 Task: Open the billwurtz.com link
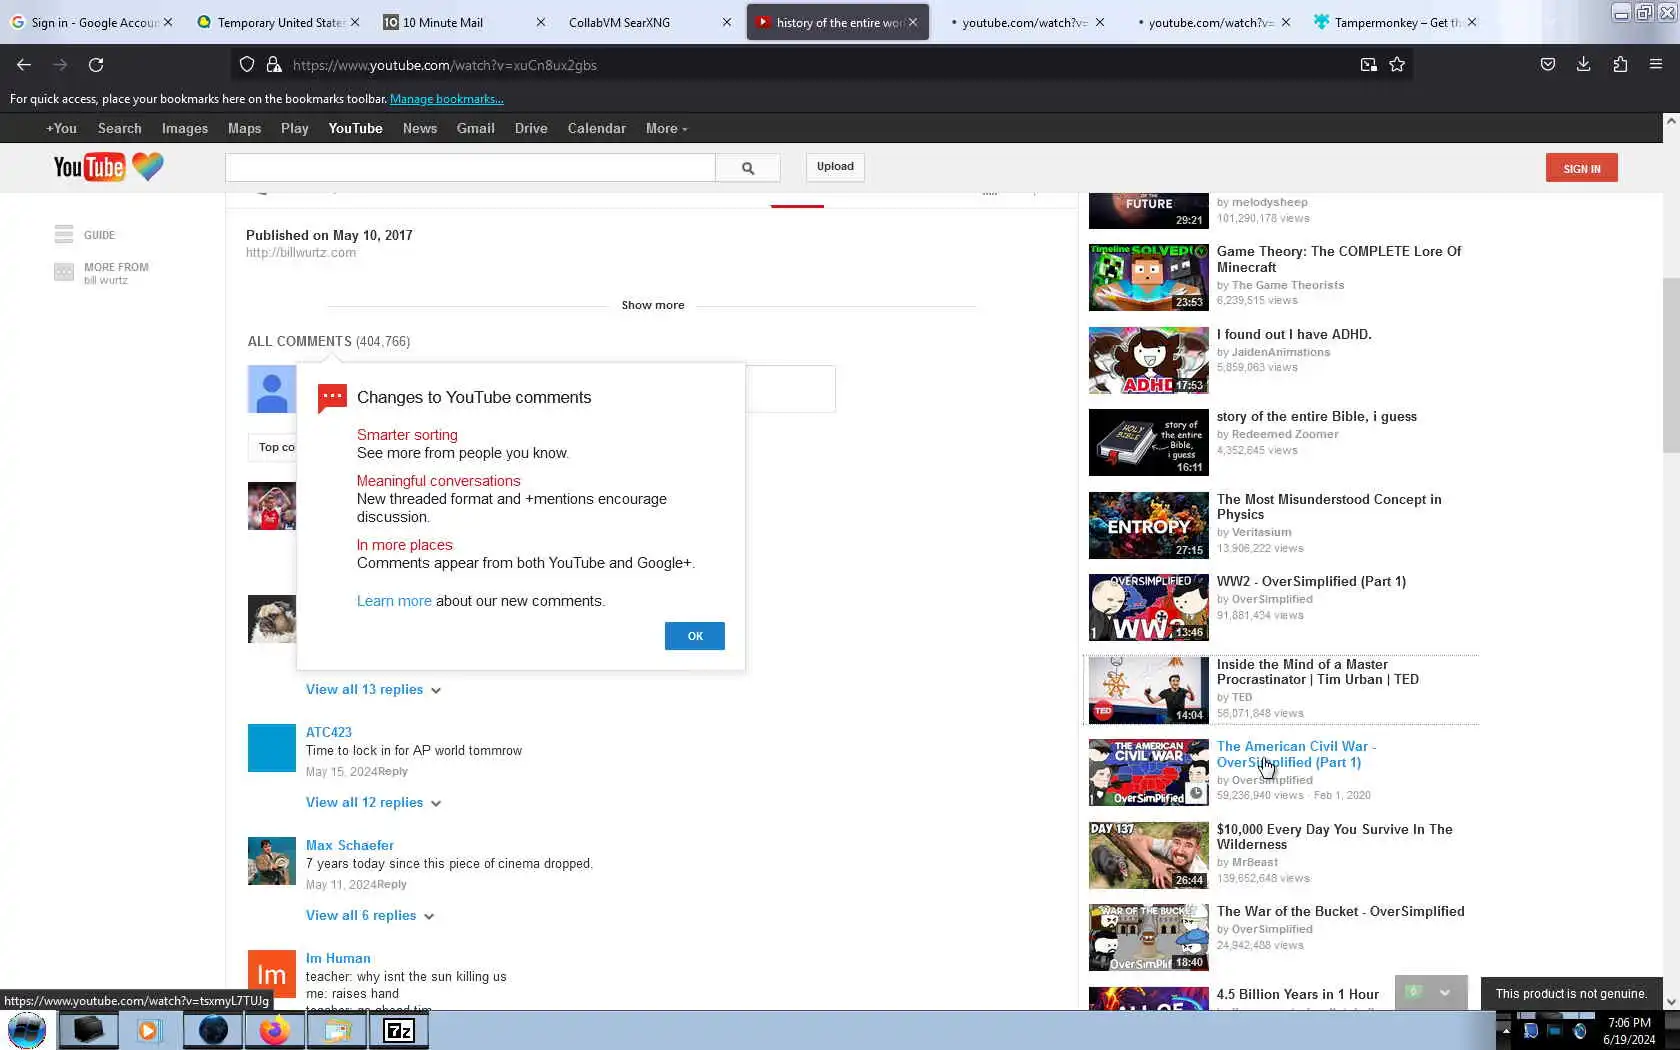click(301, 253)
